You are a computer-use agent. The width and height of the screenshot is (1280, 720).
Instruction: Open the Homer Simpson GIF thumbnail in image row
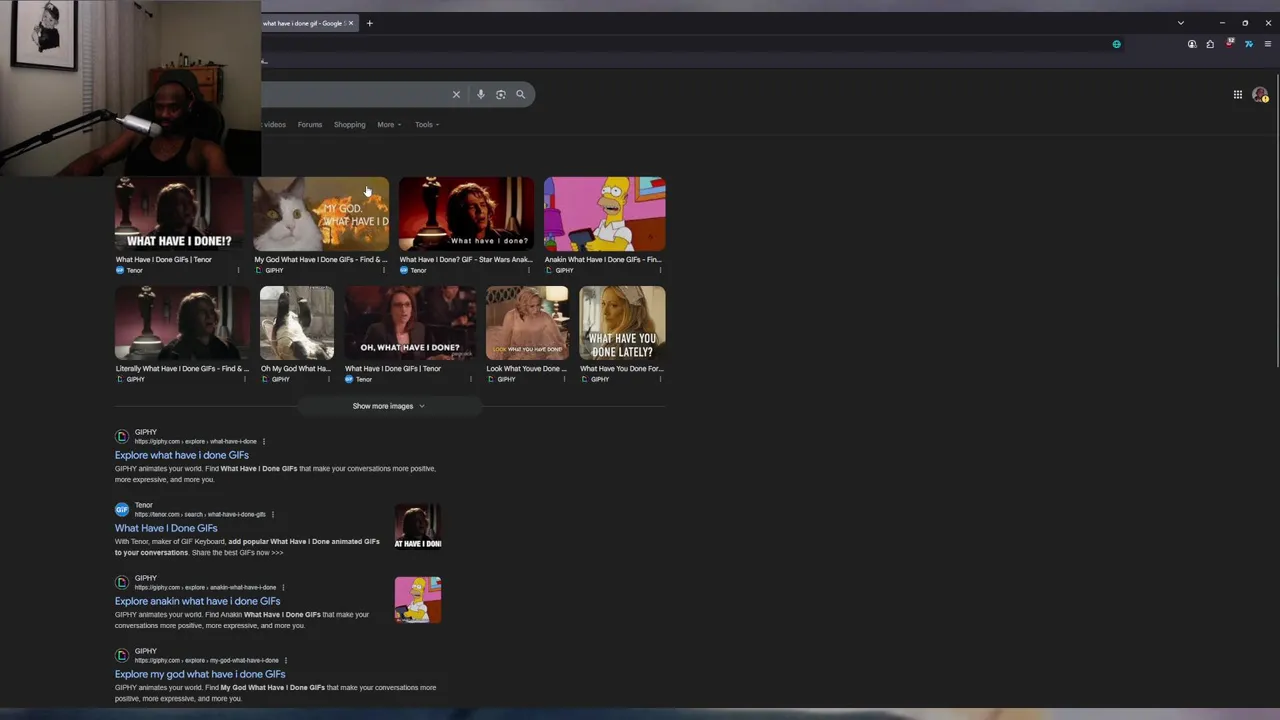(605, 214)
